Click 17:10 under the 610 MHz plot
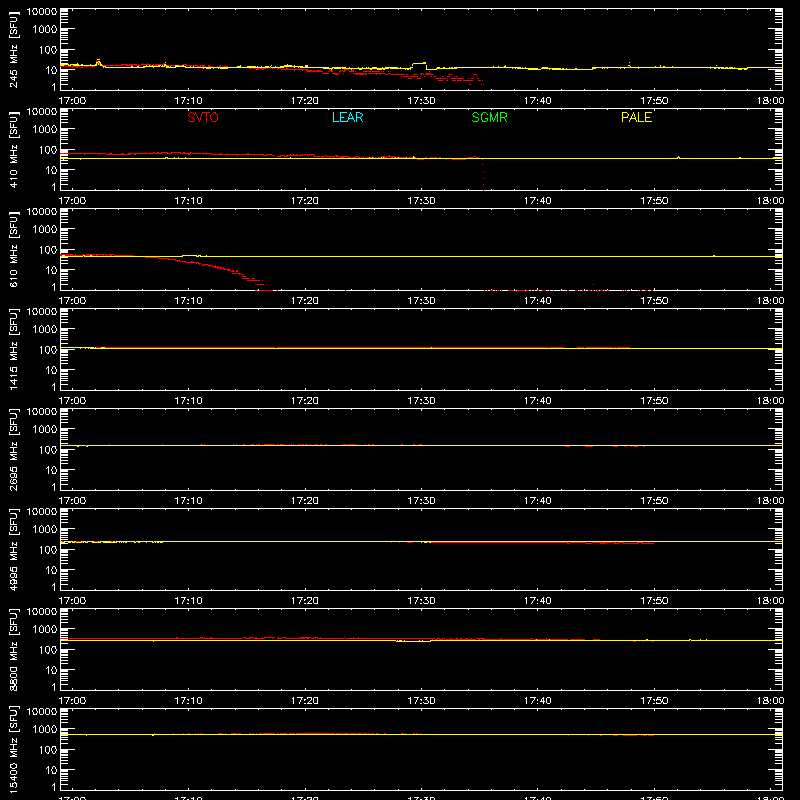800x800 pixels. click(188, 301)
